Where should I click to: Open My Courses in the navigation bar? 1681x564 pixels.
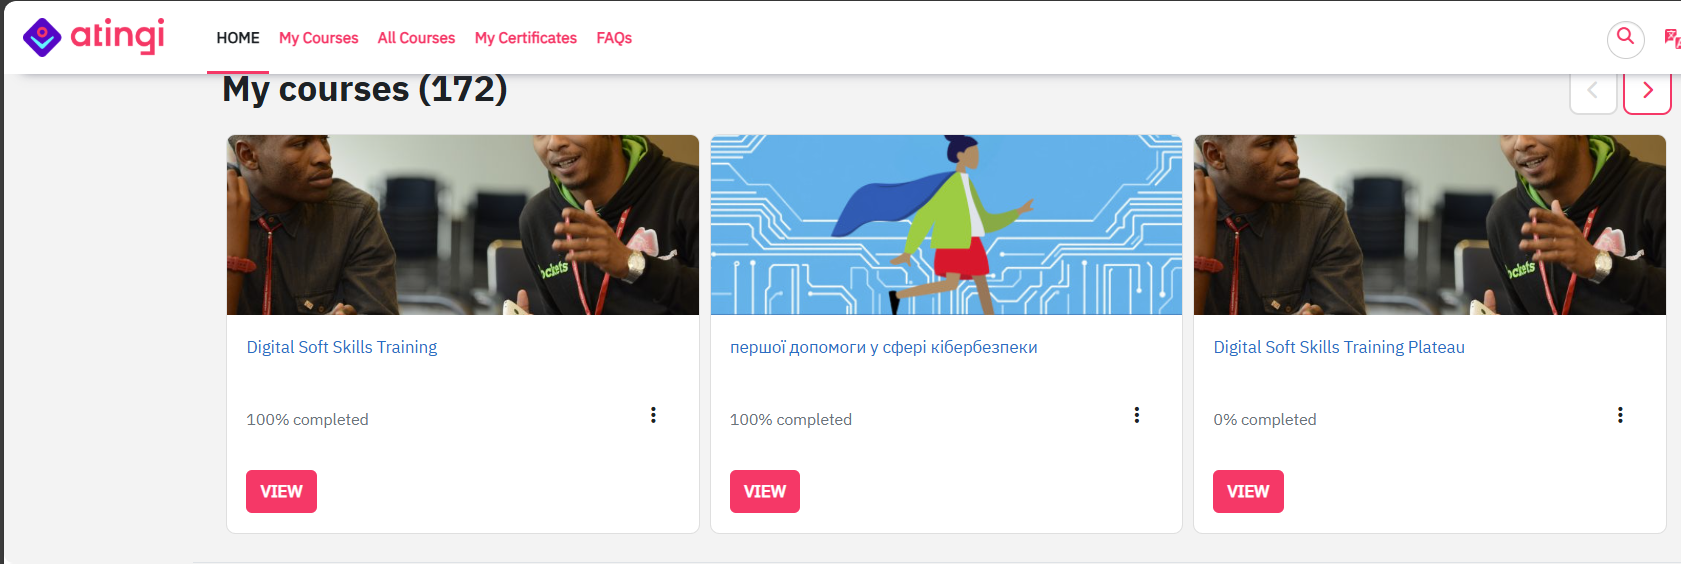coord(318,38)
